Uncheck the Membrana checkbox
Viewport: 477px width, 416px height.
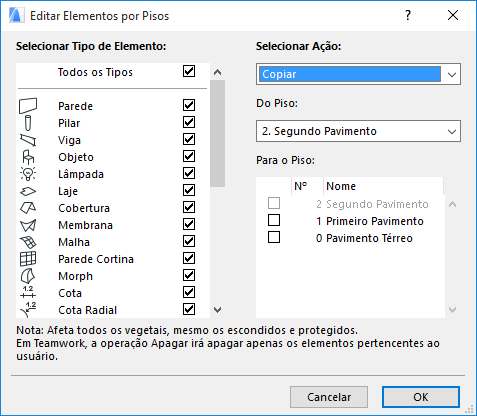189,224
